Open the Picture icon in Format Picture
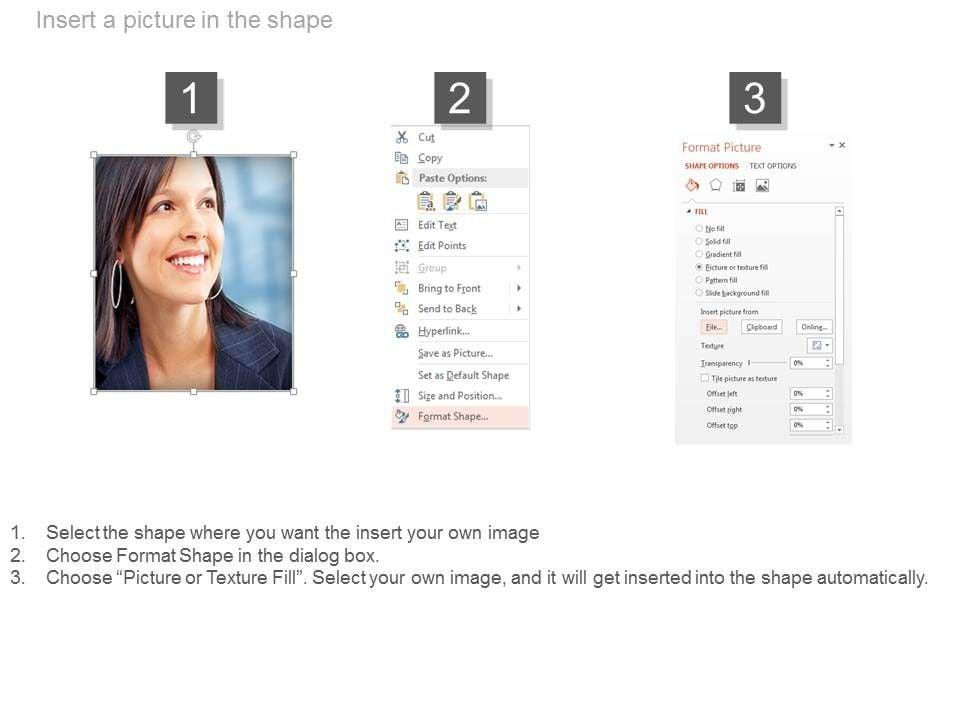 tap(762, 186)
